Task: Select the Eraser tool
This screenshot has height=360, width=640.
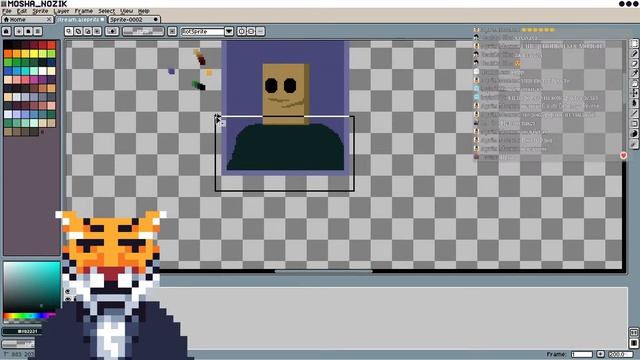Action: (x=634, y=63)
